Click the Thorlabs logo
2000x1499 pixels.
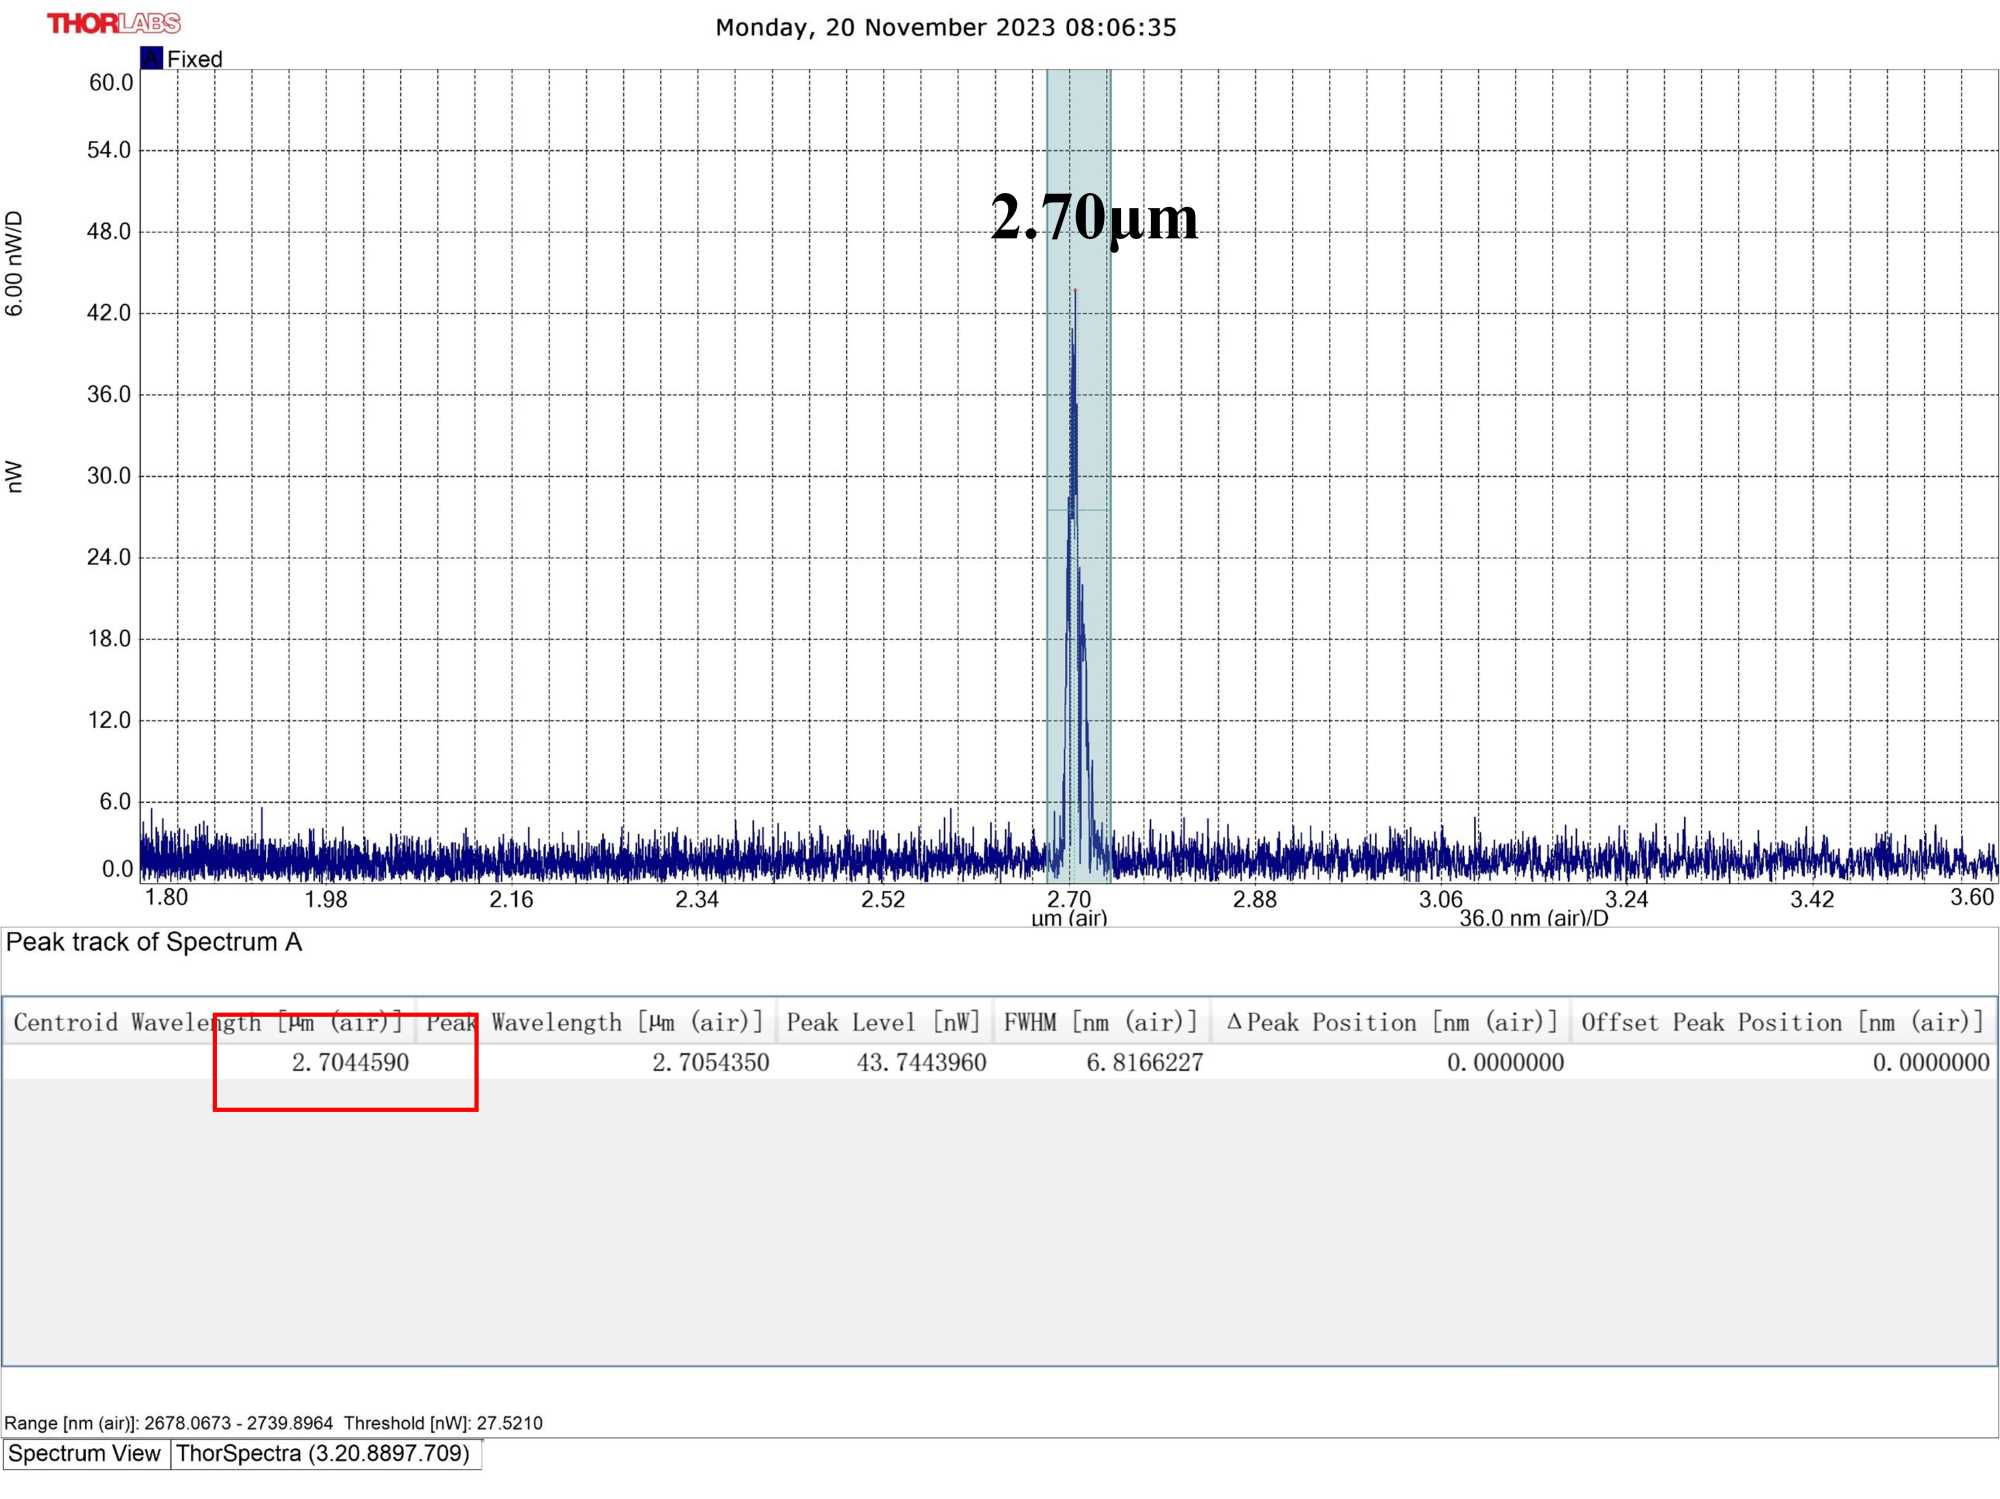click(x=113, y=23)
